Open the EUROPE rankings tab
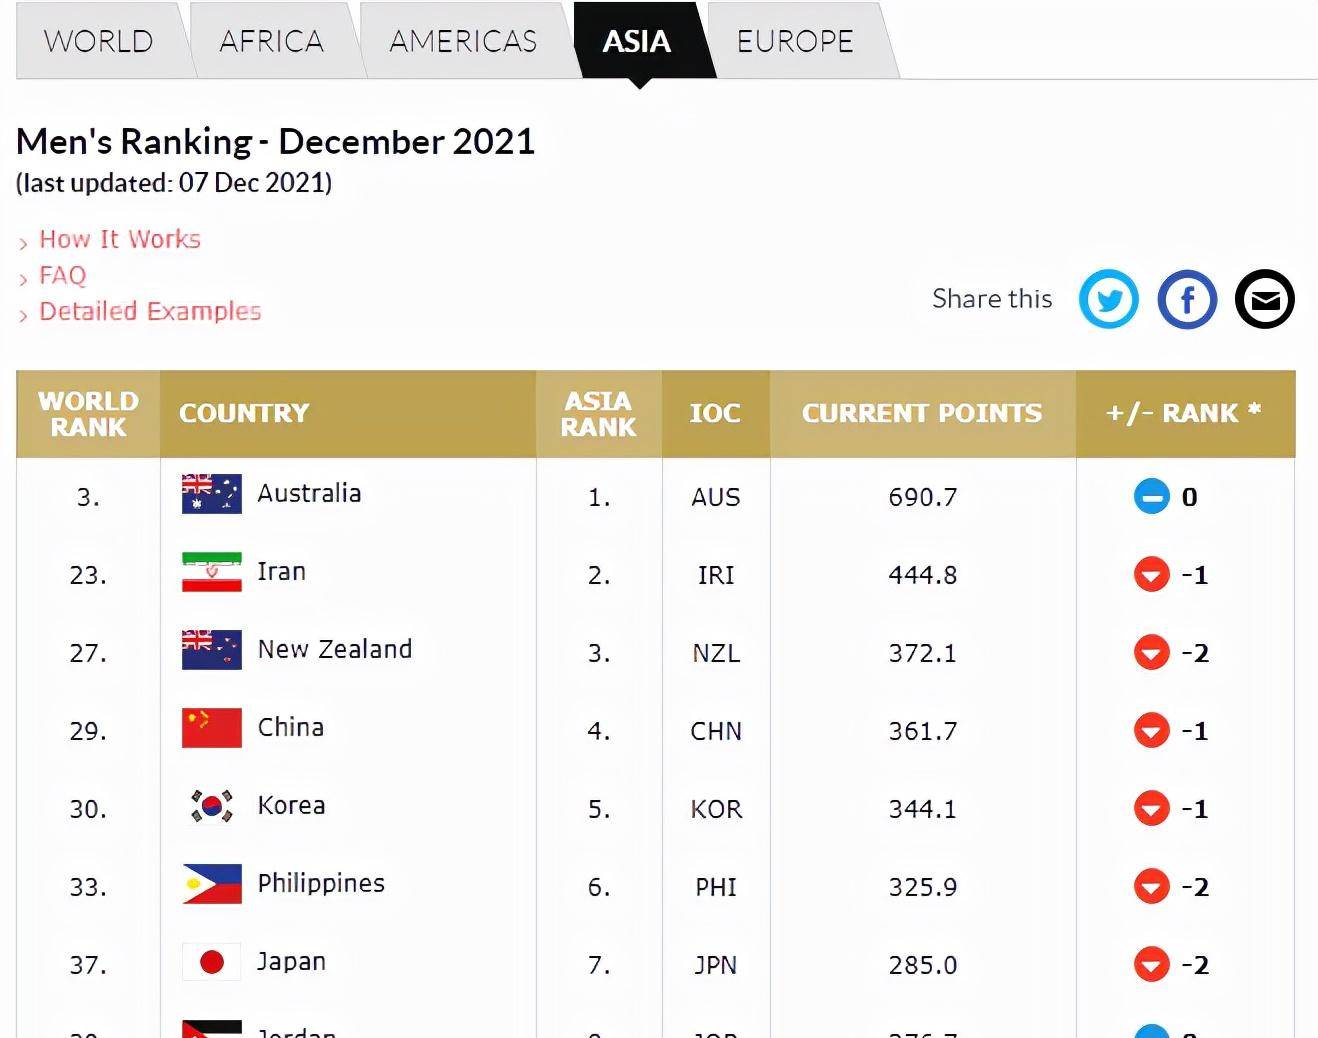The height and width of the screenshot is (1038, 1318). click(x=795, y=41)
